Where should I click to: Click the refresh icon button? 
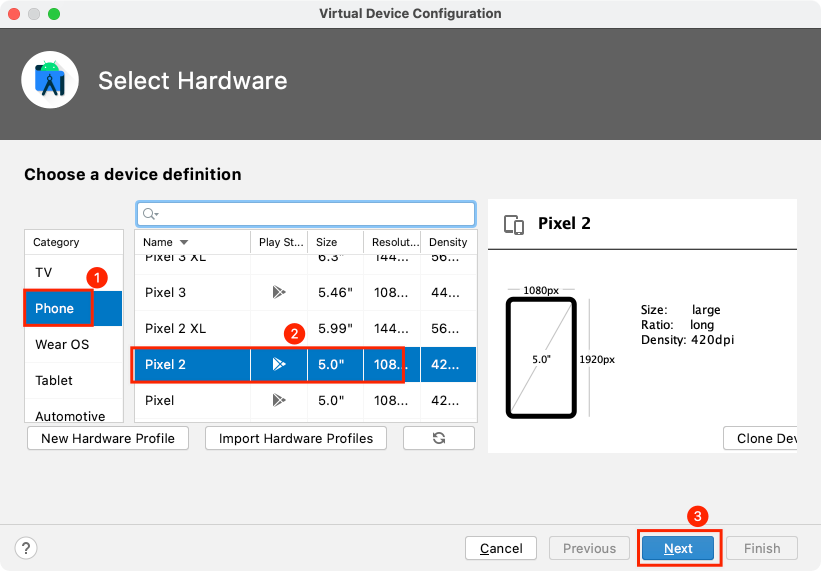(x=438, y=438)
